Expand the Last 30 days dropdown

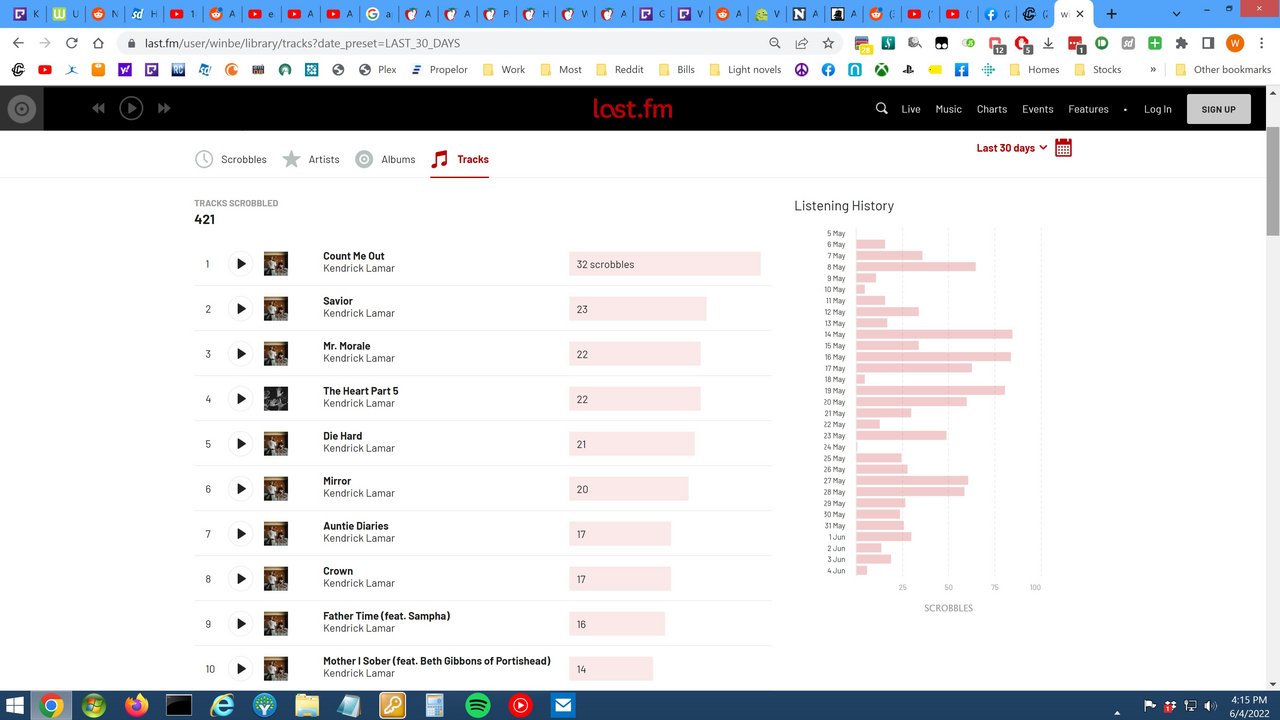[x=1012, y=148]
